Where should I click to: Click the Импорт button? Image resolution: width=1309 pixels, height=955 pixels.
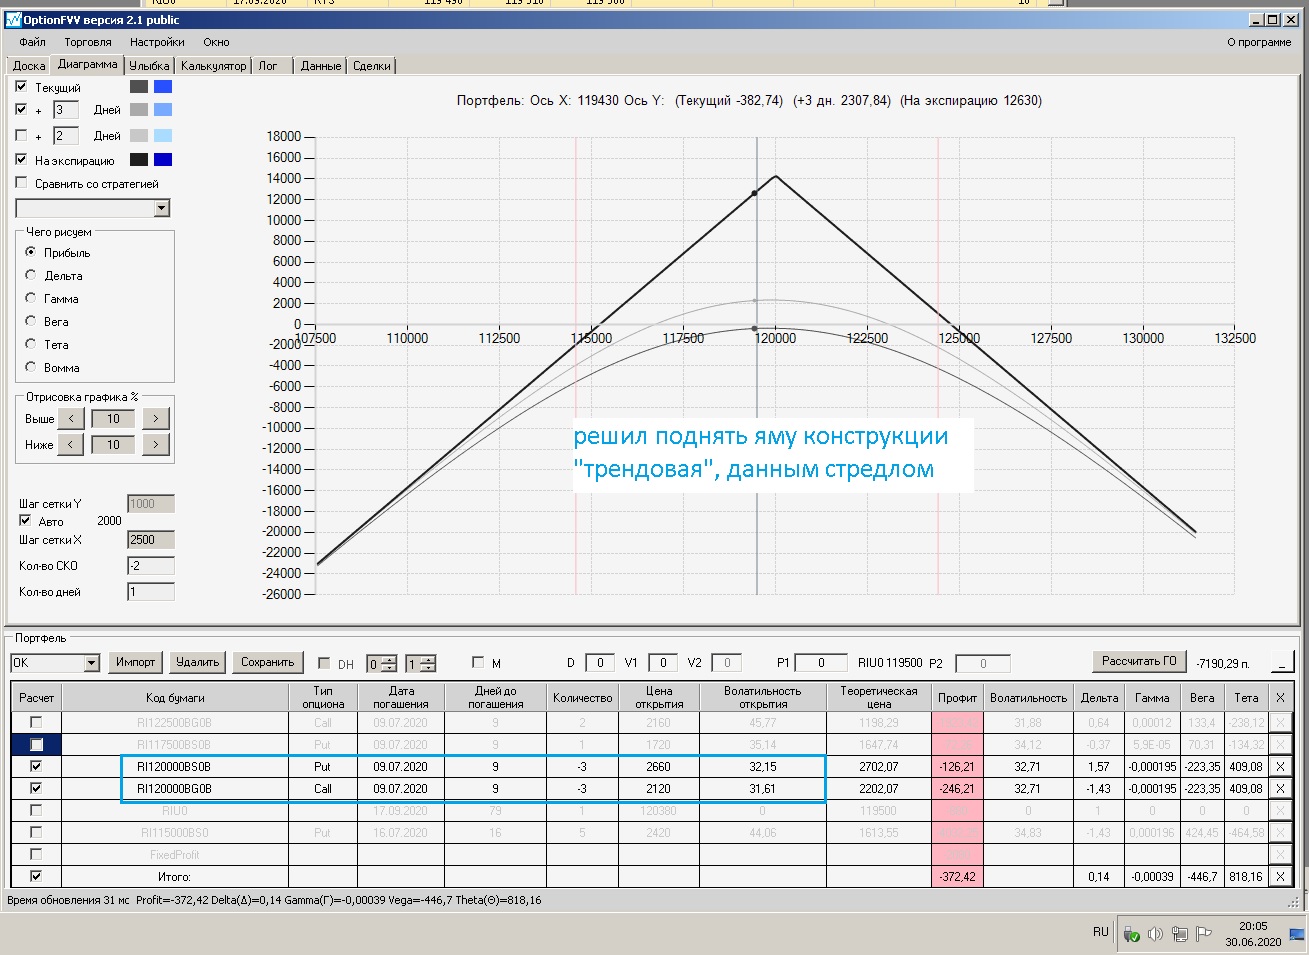click(135, 662)
